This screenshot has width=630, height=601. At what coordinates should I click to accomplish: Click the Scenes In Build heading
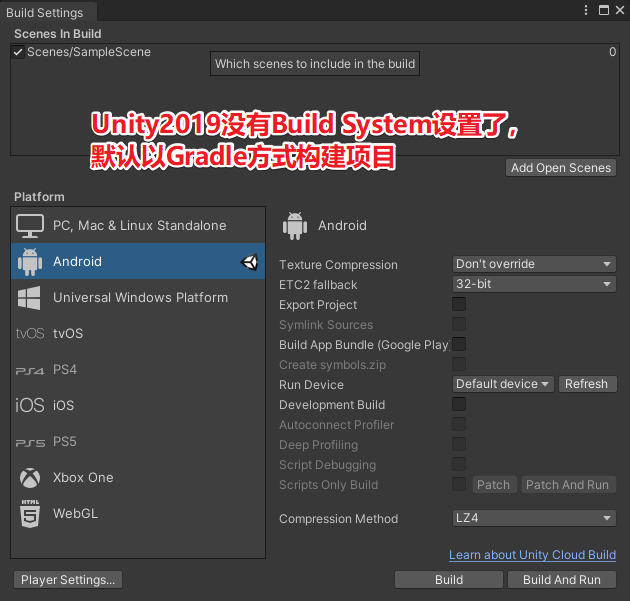[57, 34]
